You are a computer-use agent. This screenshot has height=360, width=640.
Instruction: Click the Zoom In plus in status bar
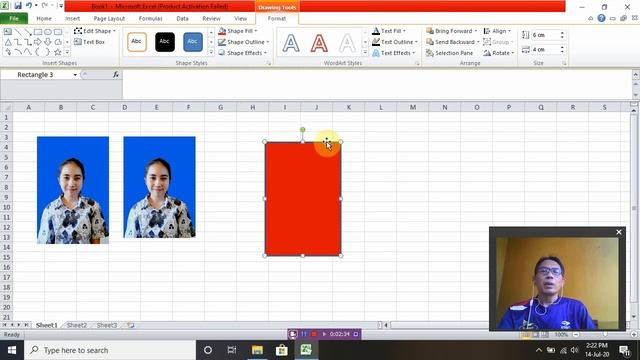pos(634,334)
